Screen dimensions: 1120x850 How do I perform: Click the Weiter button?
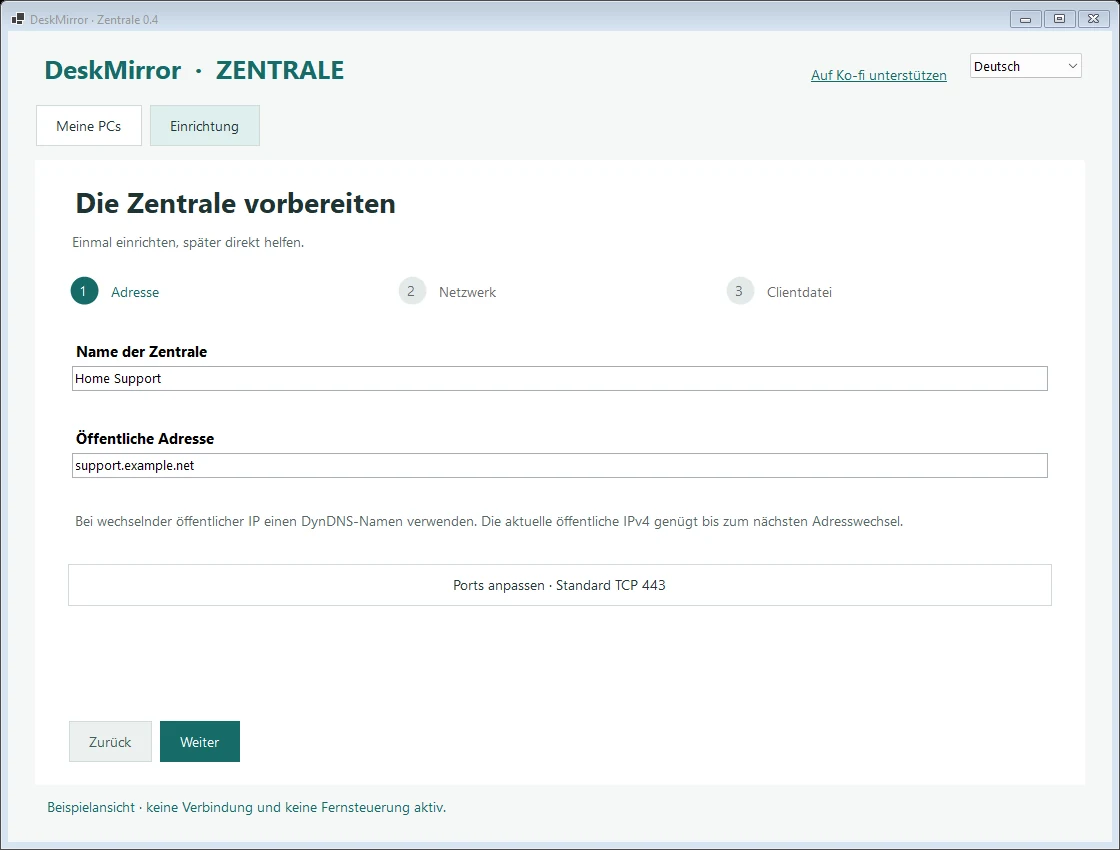point(200,741)
